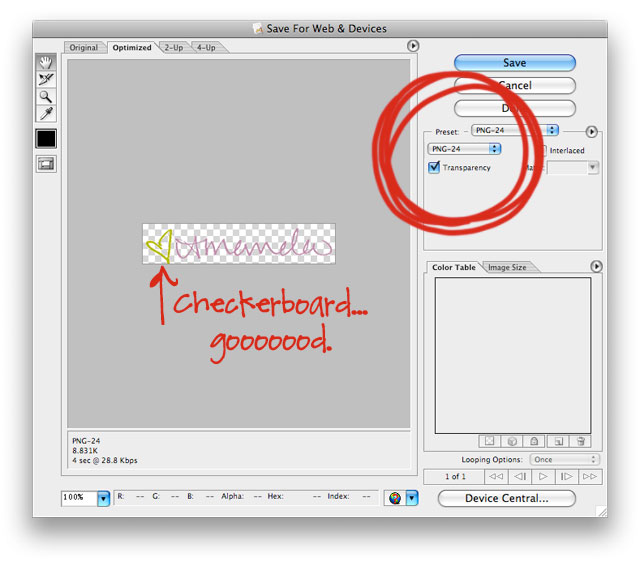Open the Color Table flyout menu arrow
The width and height of the screenshot is (640, 562).
click(596, 267)
